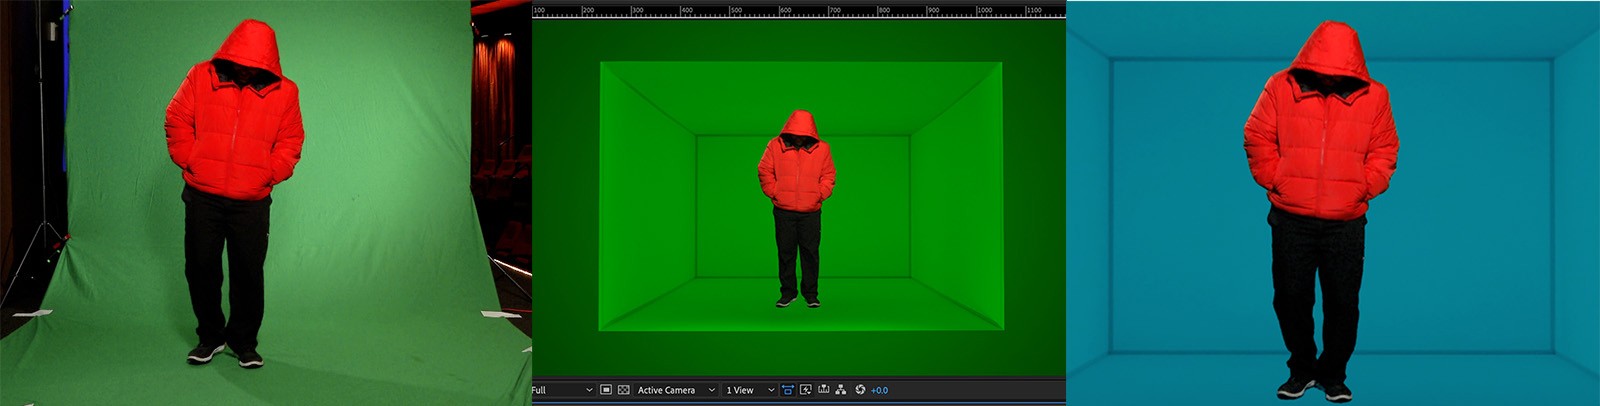Screen dimensions: 1600x406
Task: Open the Full resolution dropdown
Action: [562, 390]
